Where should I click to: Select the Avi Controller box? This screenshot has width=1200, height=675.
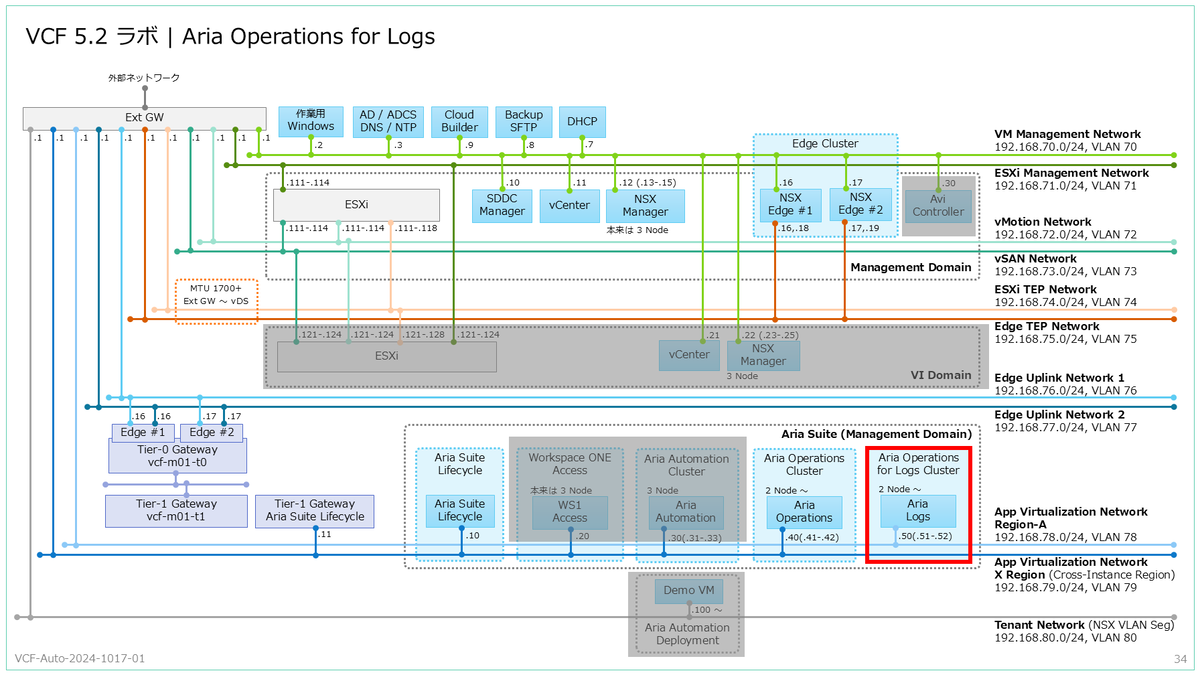938,205
